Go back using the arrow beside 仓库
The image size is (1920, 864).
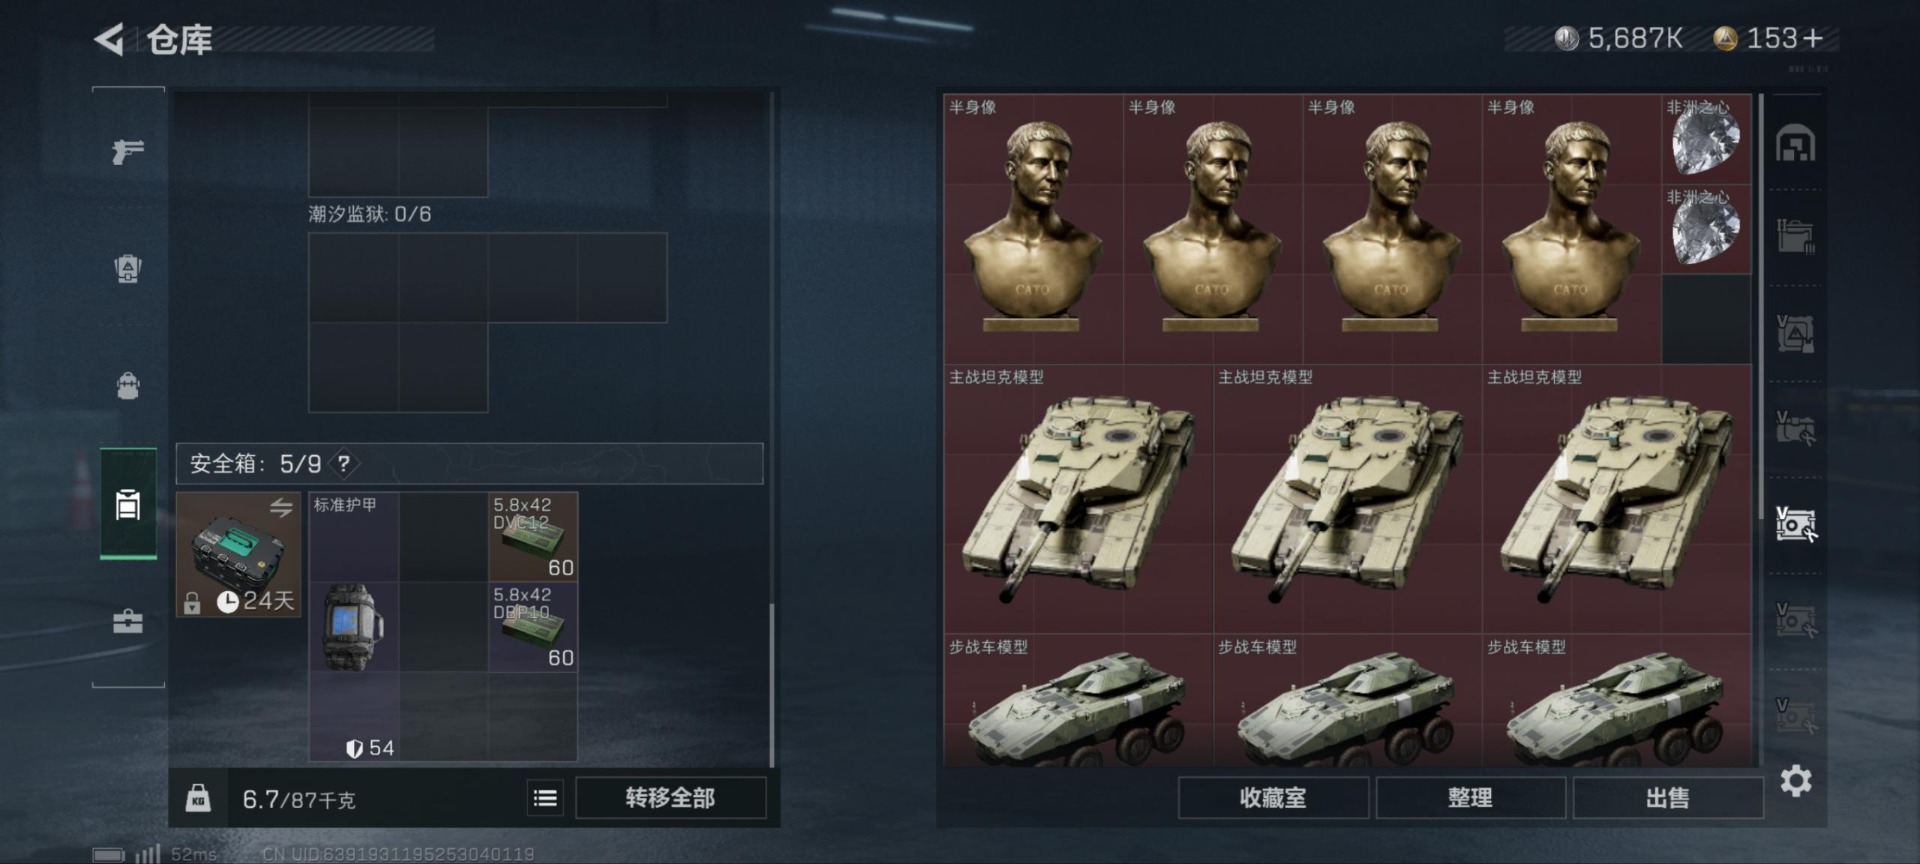point(108,40)
